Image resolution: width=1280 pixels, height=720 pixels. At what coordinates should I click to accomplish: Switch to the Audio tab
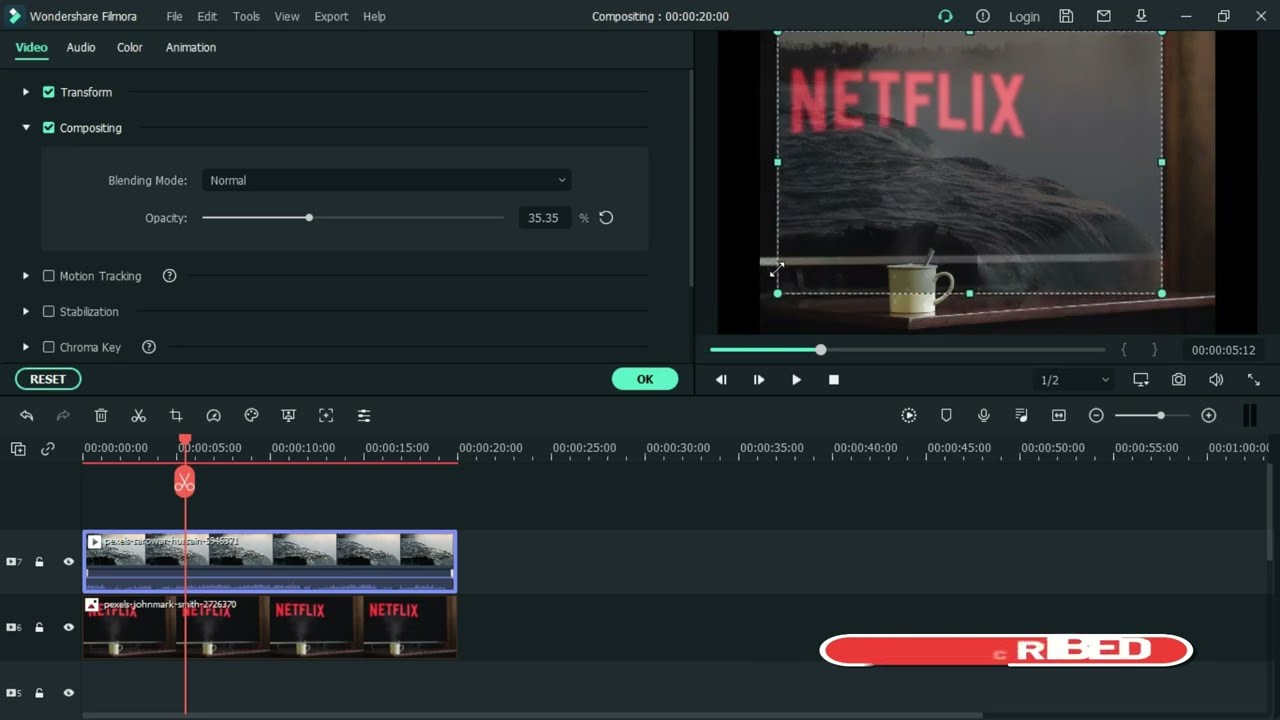(81, 47)
